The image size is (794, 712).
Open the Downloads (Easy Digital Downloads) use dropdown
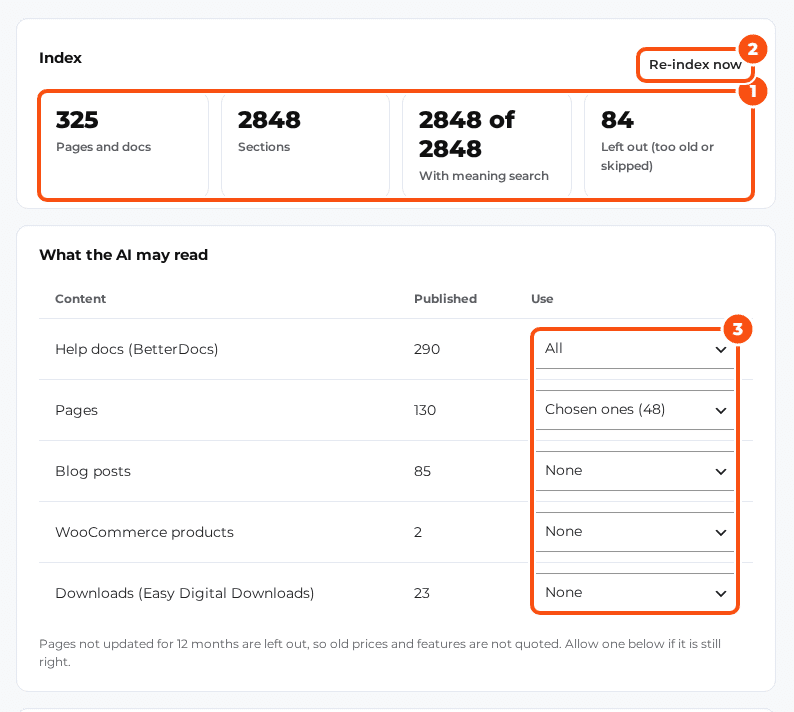point(634,592)
